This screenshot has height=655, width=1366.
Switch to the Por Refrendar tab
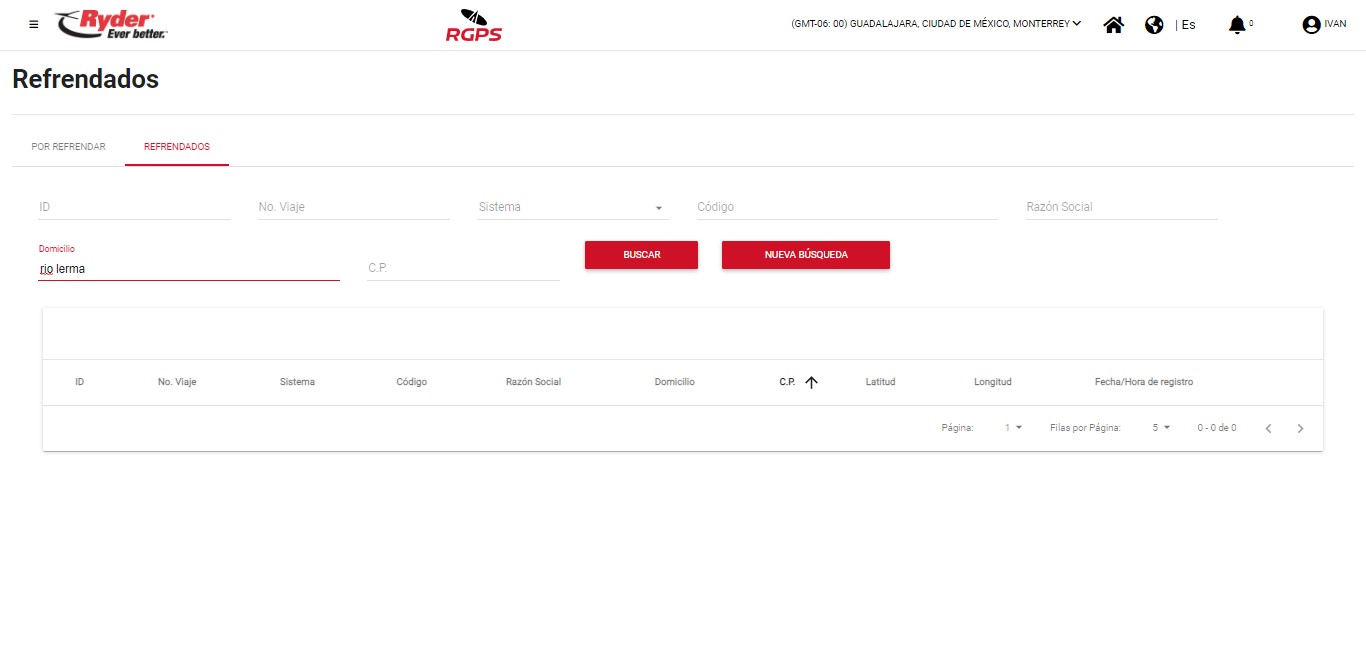click(68, 147)
